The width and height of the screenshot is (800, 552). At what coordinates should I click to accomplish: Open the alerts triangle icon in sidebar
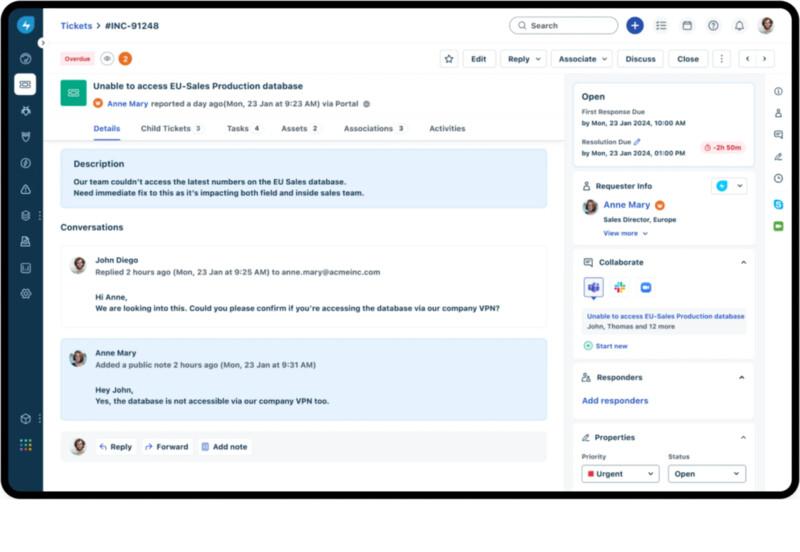pos(26,189)
